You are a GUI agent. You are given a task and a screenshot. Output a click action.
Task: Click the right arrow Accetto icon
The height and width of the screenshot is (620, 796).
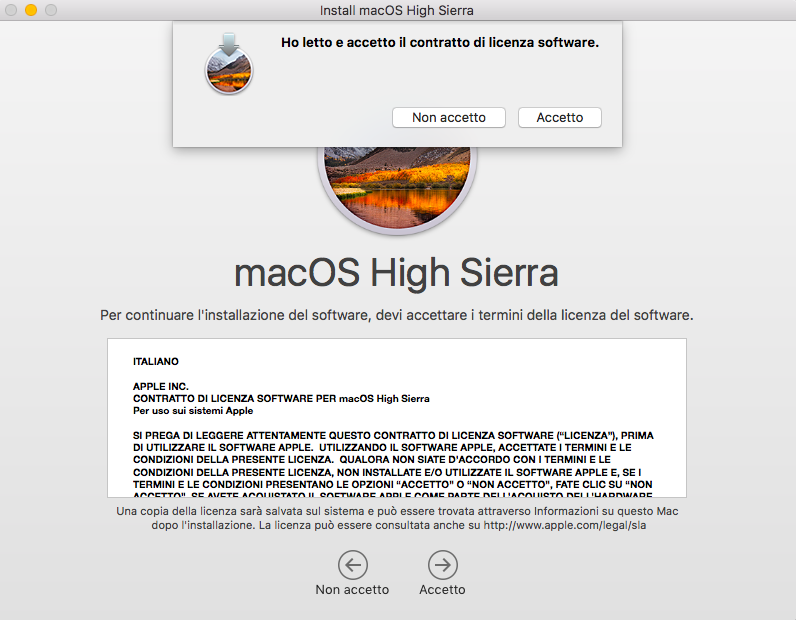pyautogui.click(x=443, y=565)
